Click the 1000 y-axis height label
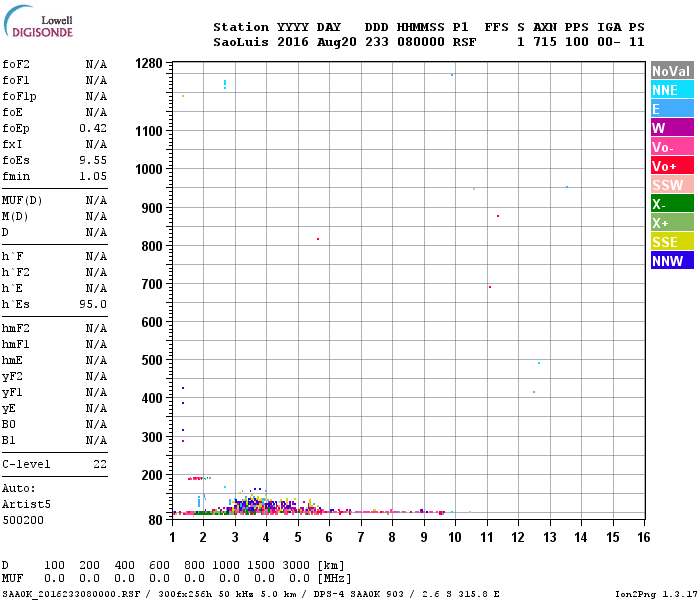The image size is (700, 600). pos(149,169)
